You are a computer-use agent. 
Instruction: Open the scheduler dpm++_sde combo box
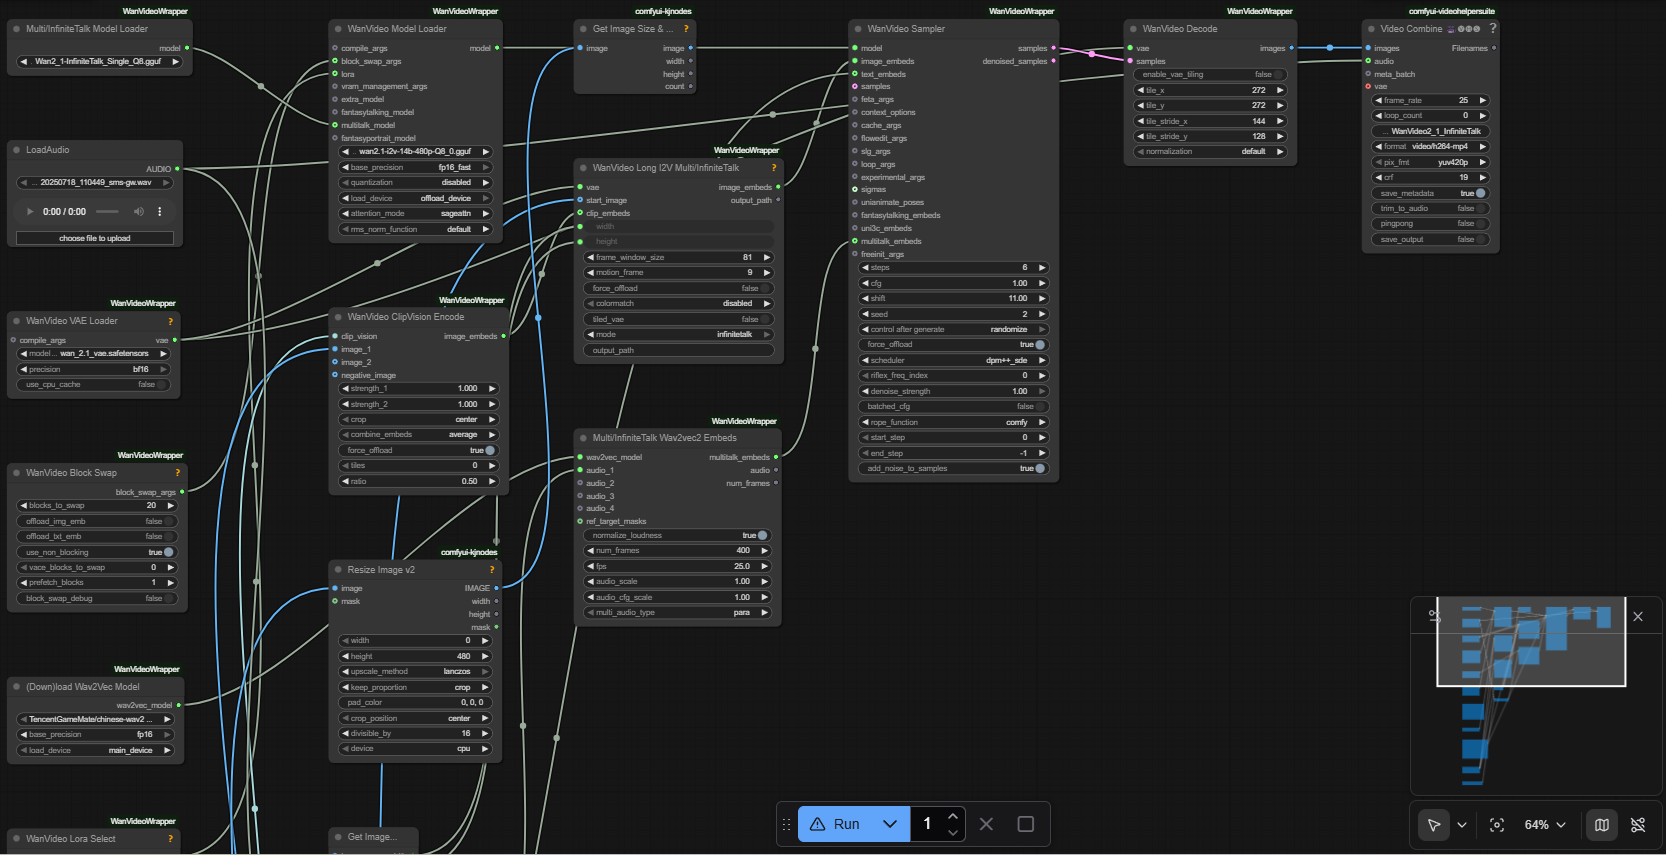(x=953, y=360)
